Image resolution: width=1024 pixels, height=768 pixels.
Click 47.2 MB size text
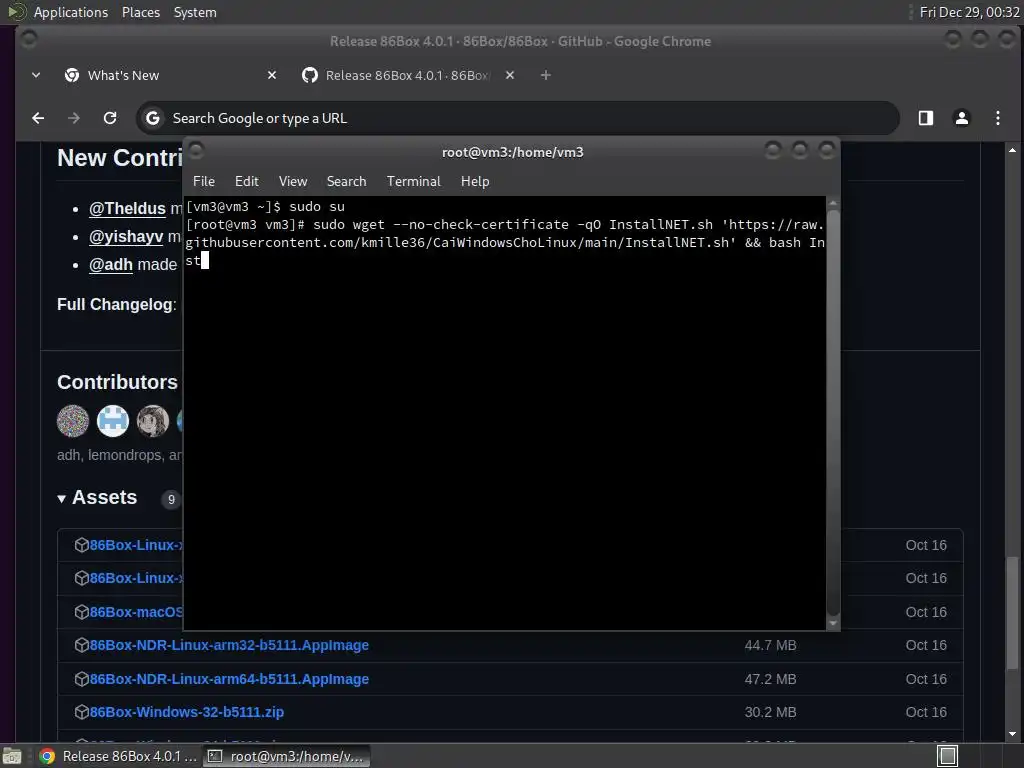[x=770, y=679]
